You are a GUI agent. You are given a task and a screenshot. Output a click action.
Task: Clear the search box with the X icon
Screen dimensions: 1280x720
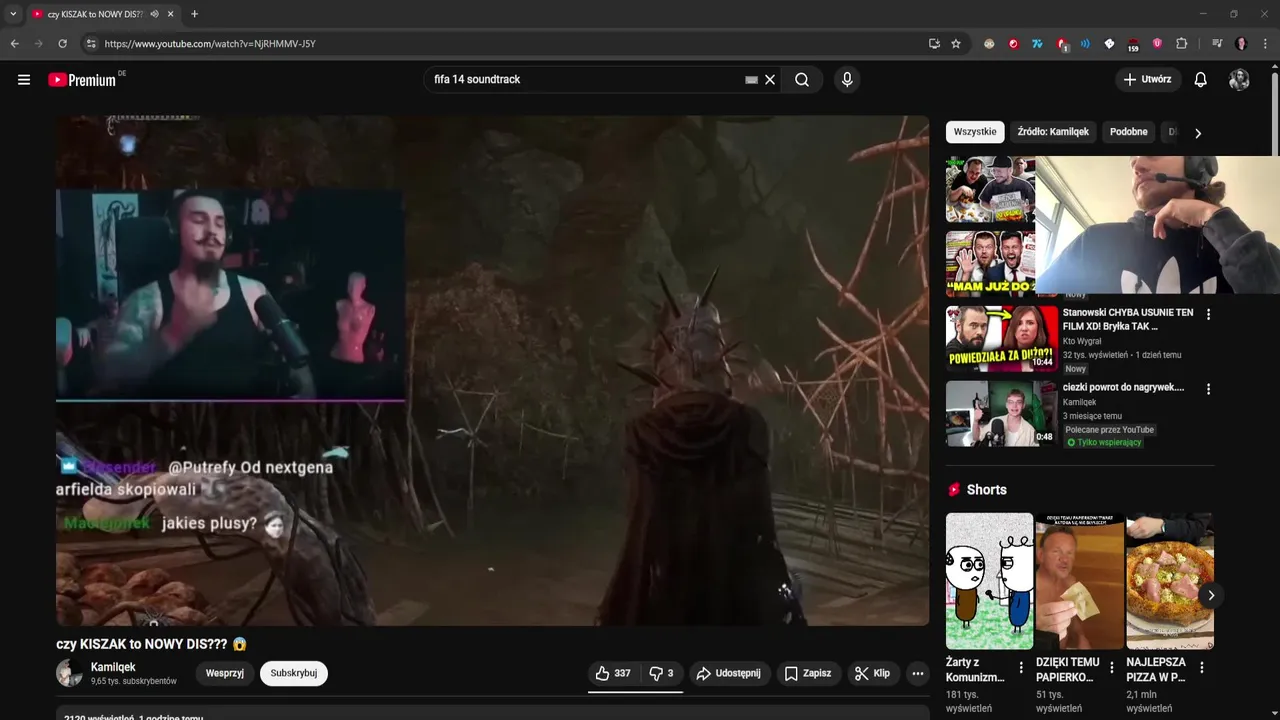tap(770, 80)
